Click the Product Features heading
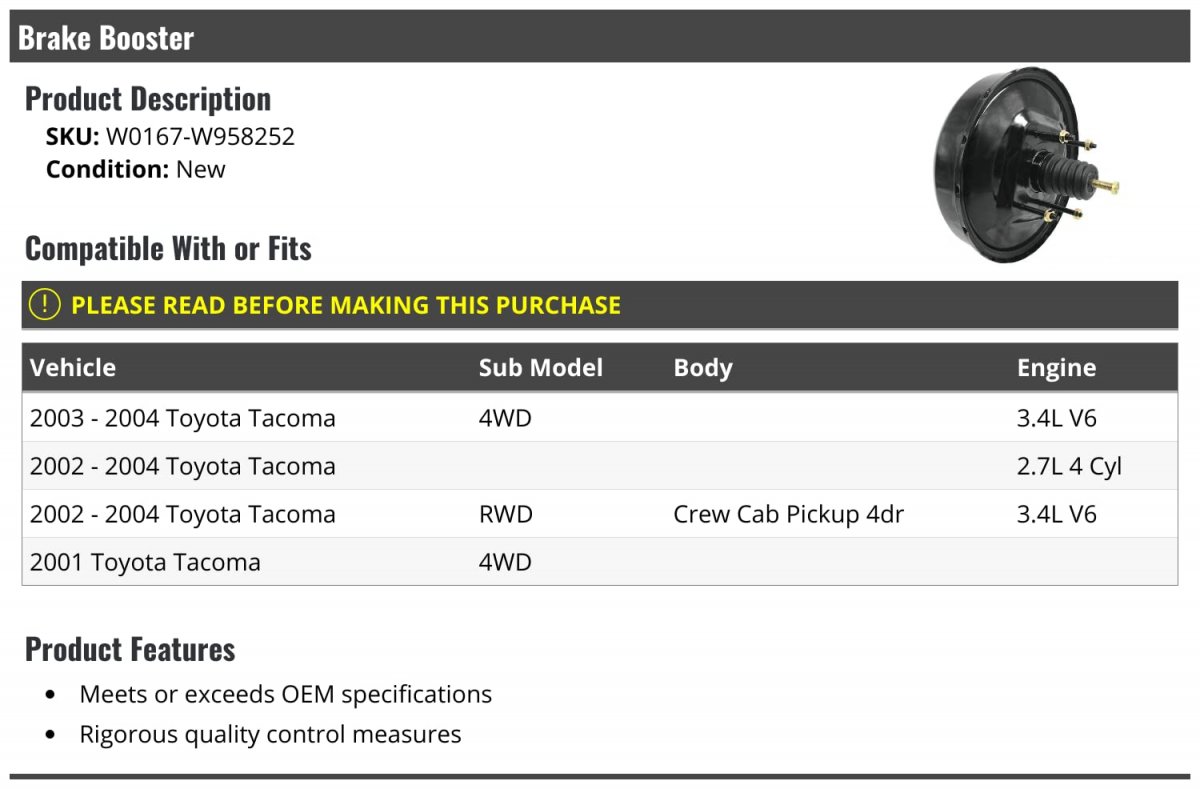The height and width of the screenshot is (789, 1200). pos(130,649)
